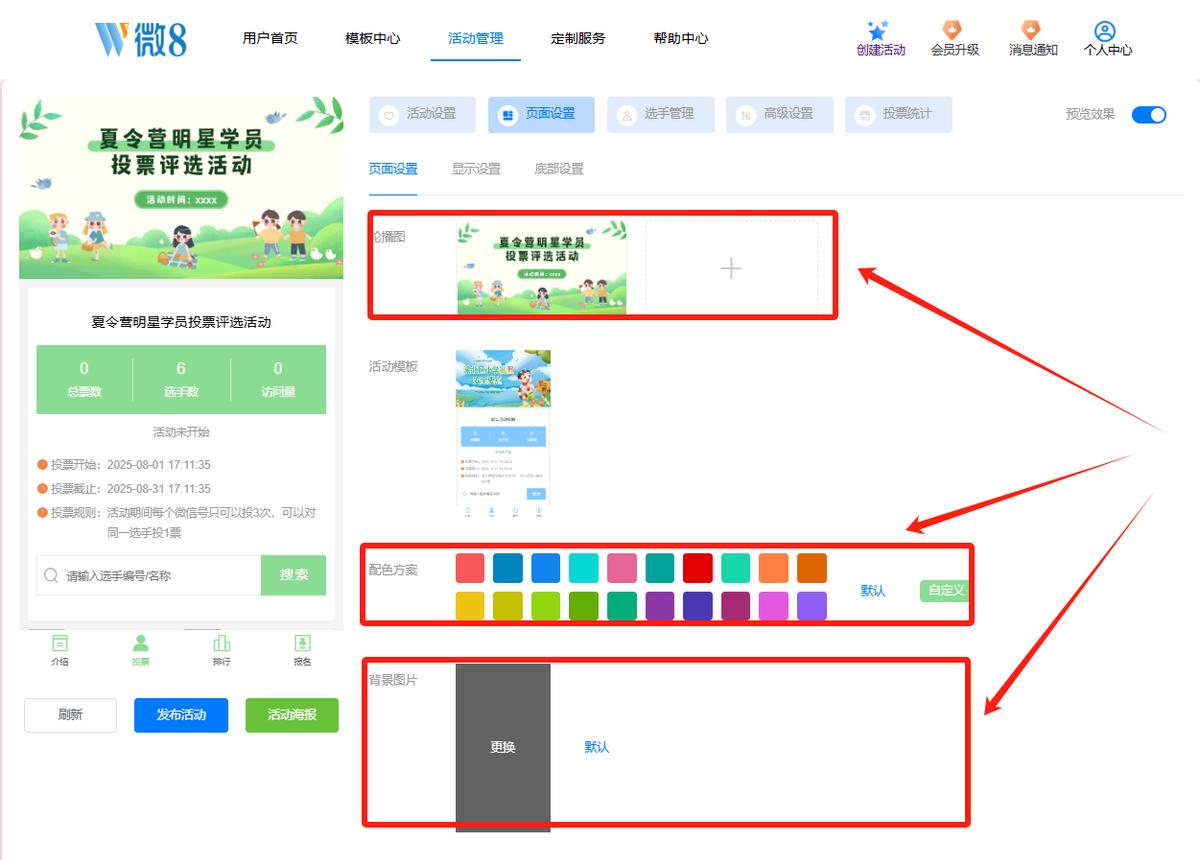Pick the pure red color swatch

click(698, 568)
